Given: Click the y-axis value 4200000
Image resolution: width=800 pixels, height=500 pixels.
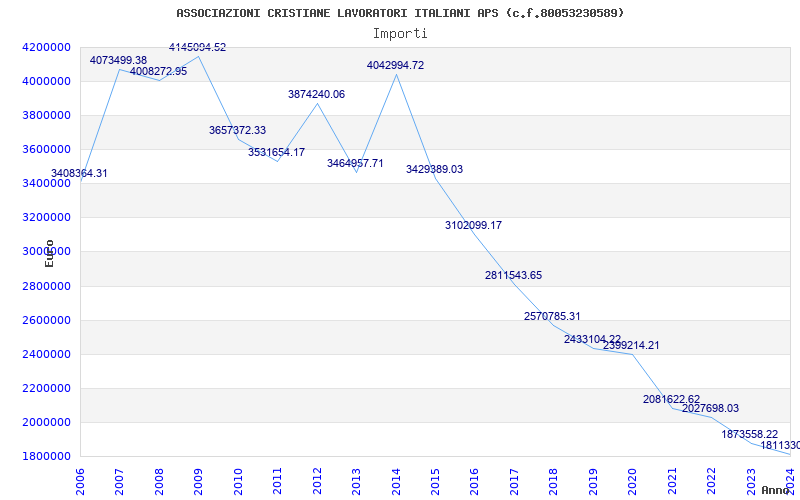Looking at the screenshot, I should [x=46, y=47].
